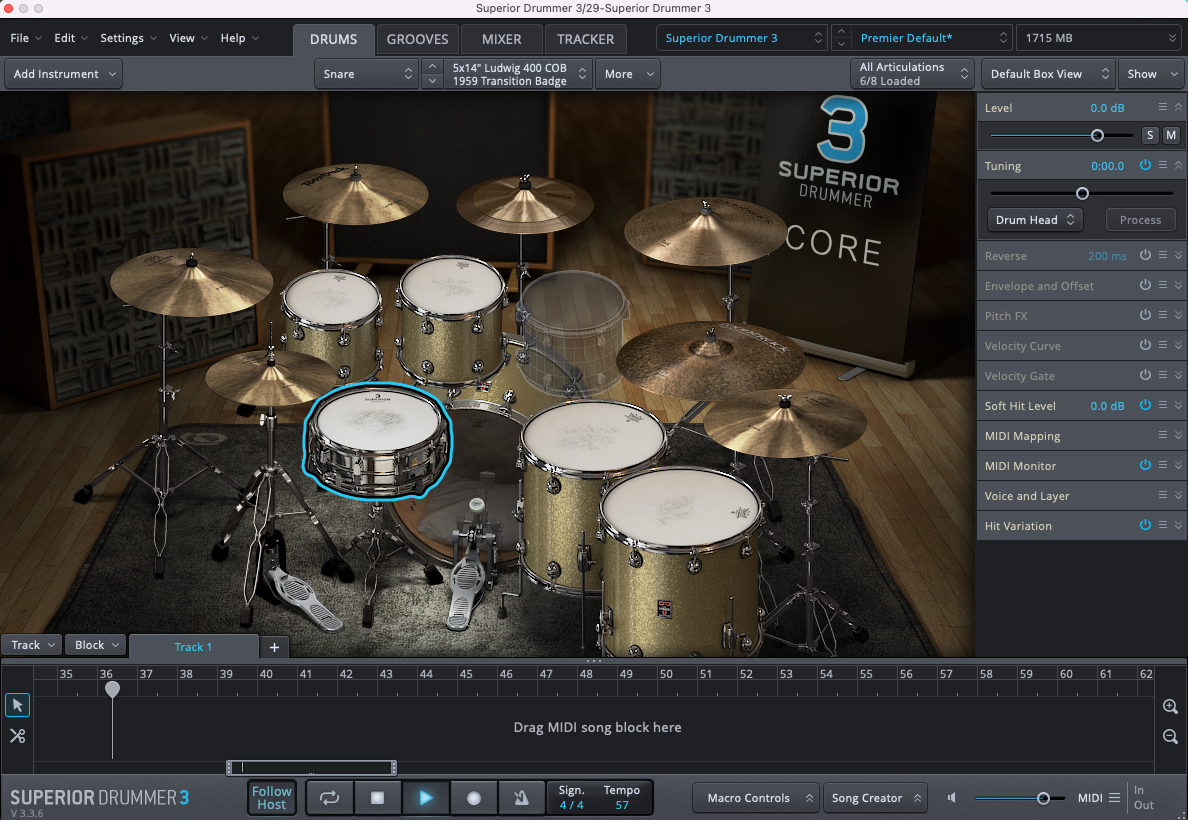The height and width of the screenshot is (820, 1188).
Task: Select the ride cymbal on right
Action: pyautogui.click(x=710, y=360)
